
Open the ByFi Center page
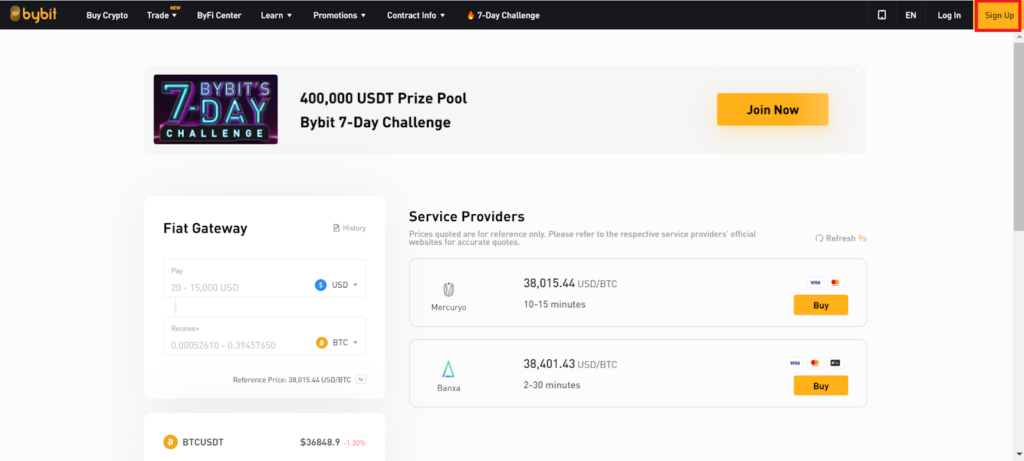point(218,16)
